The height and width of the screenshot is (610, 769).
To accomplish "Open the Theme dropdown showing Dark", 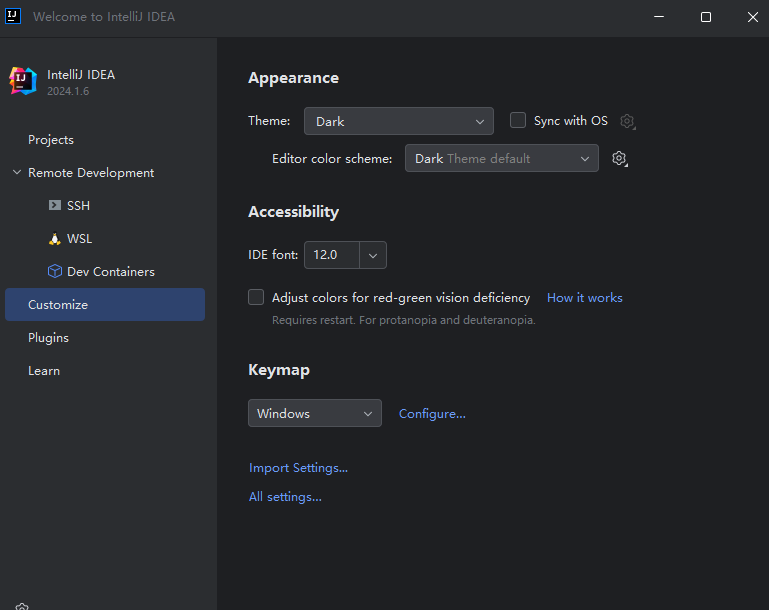I will [399, 121].
